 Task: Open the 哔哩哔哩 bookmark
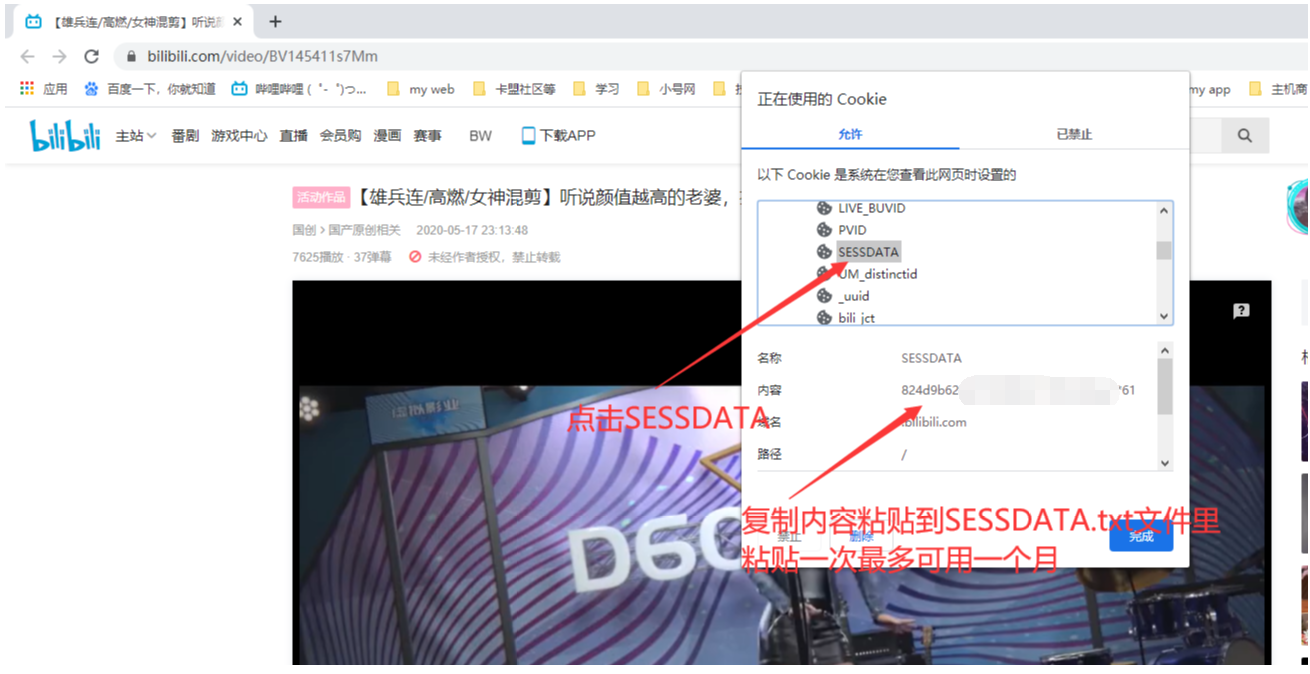coord(299,89)
